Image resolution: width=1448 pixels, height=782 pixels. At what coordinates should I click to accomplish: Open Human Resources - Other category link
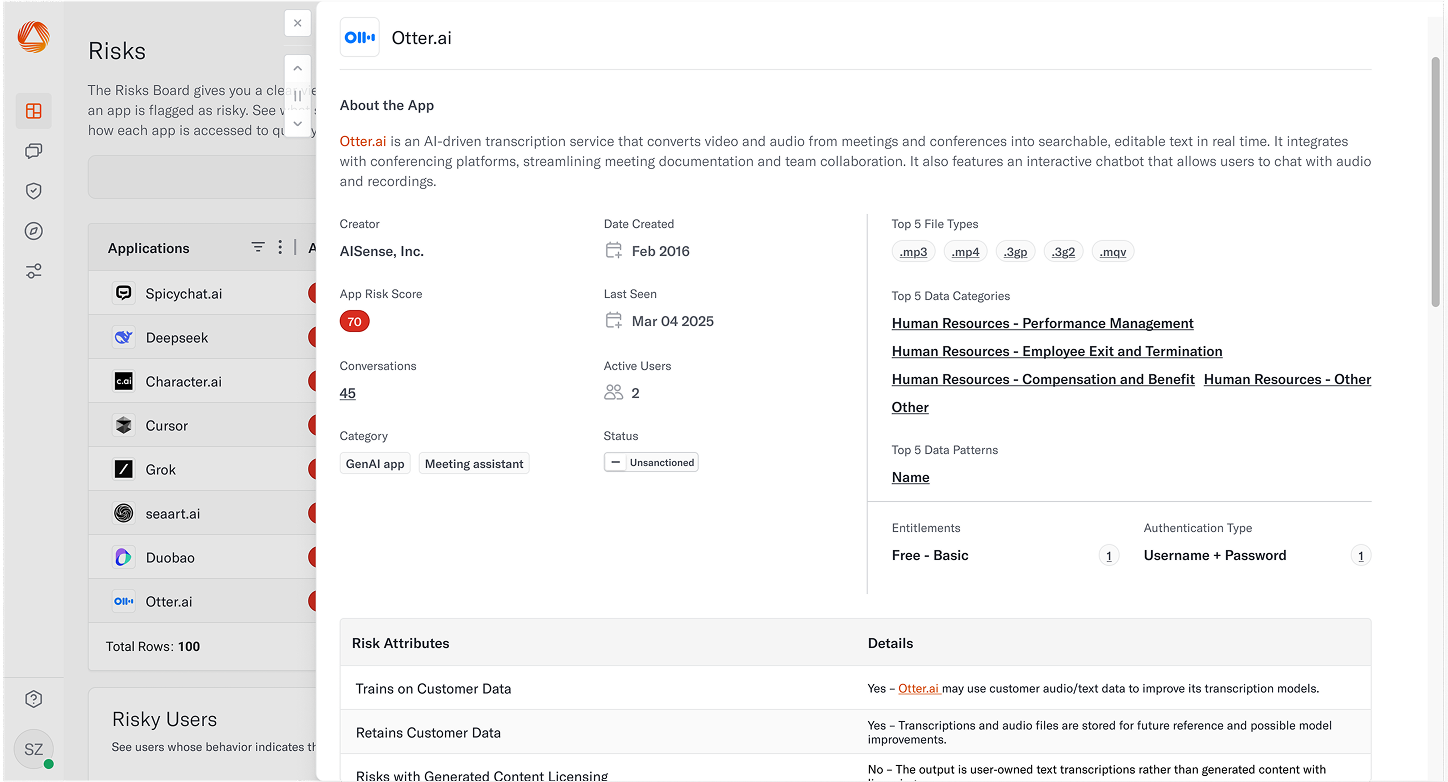point(1287,379)
